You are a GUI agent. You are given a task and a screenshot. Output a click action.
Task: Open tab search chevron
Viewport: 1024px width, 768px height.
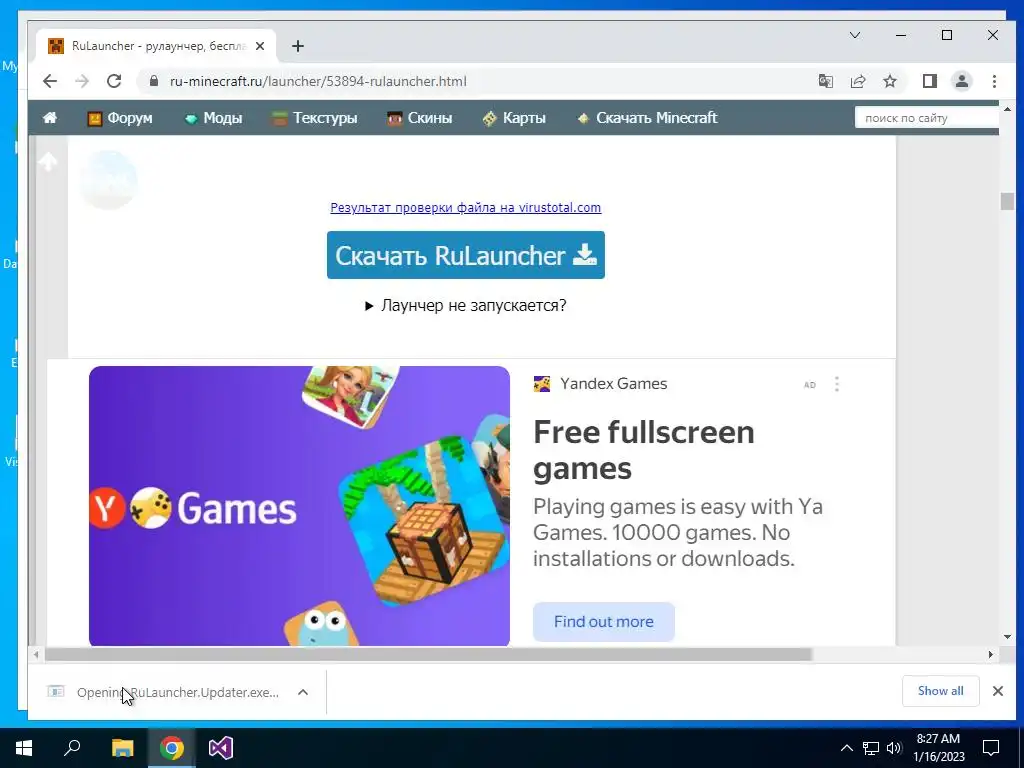(854, 35)
